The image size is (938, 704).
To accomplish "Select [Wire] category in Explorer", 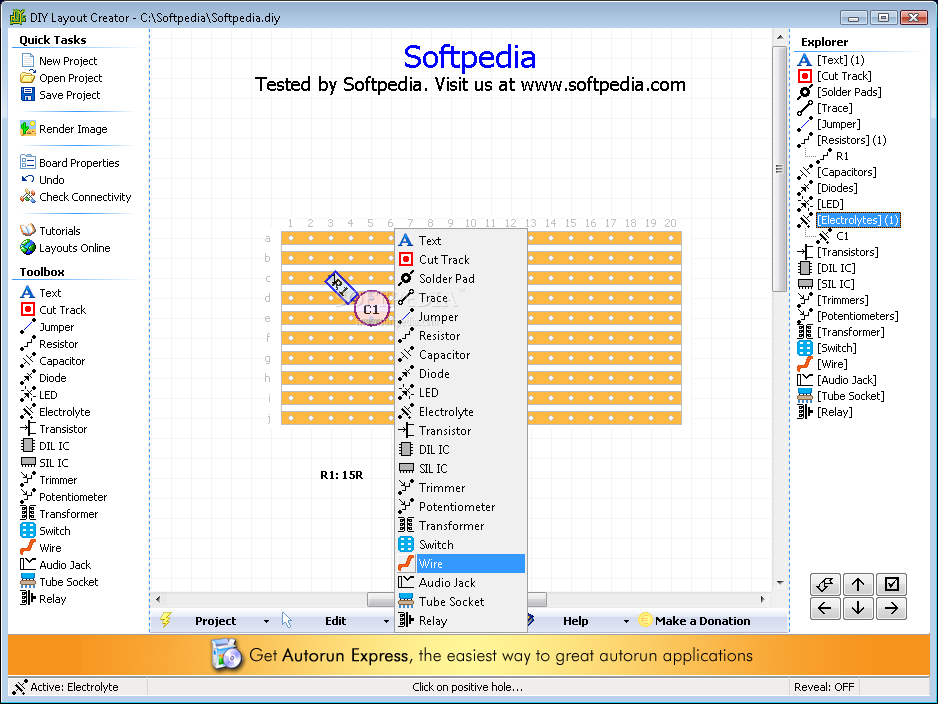I will pos(832,364).
